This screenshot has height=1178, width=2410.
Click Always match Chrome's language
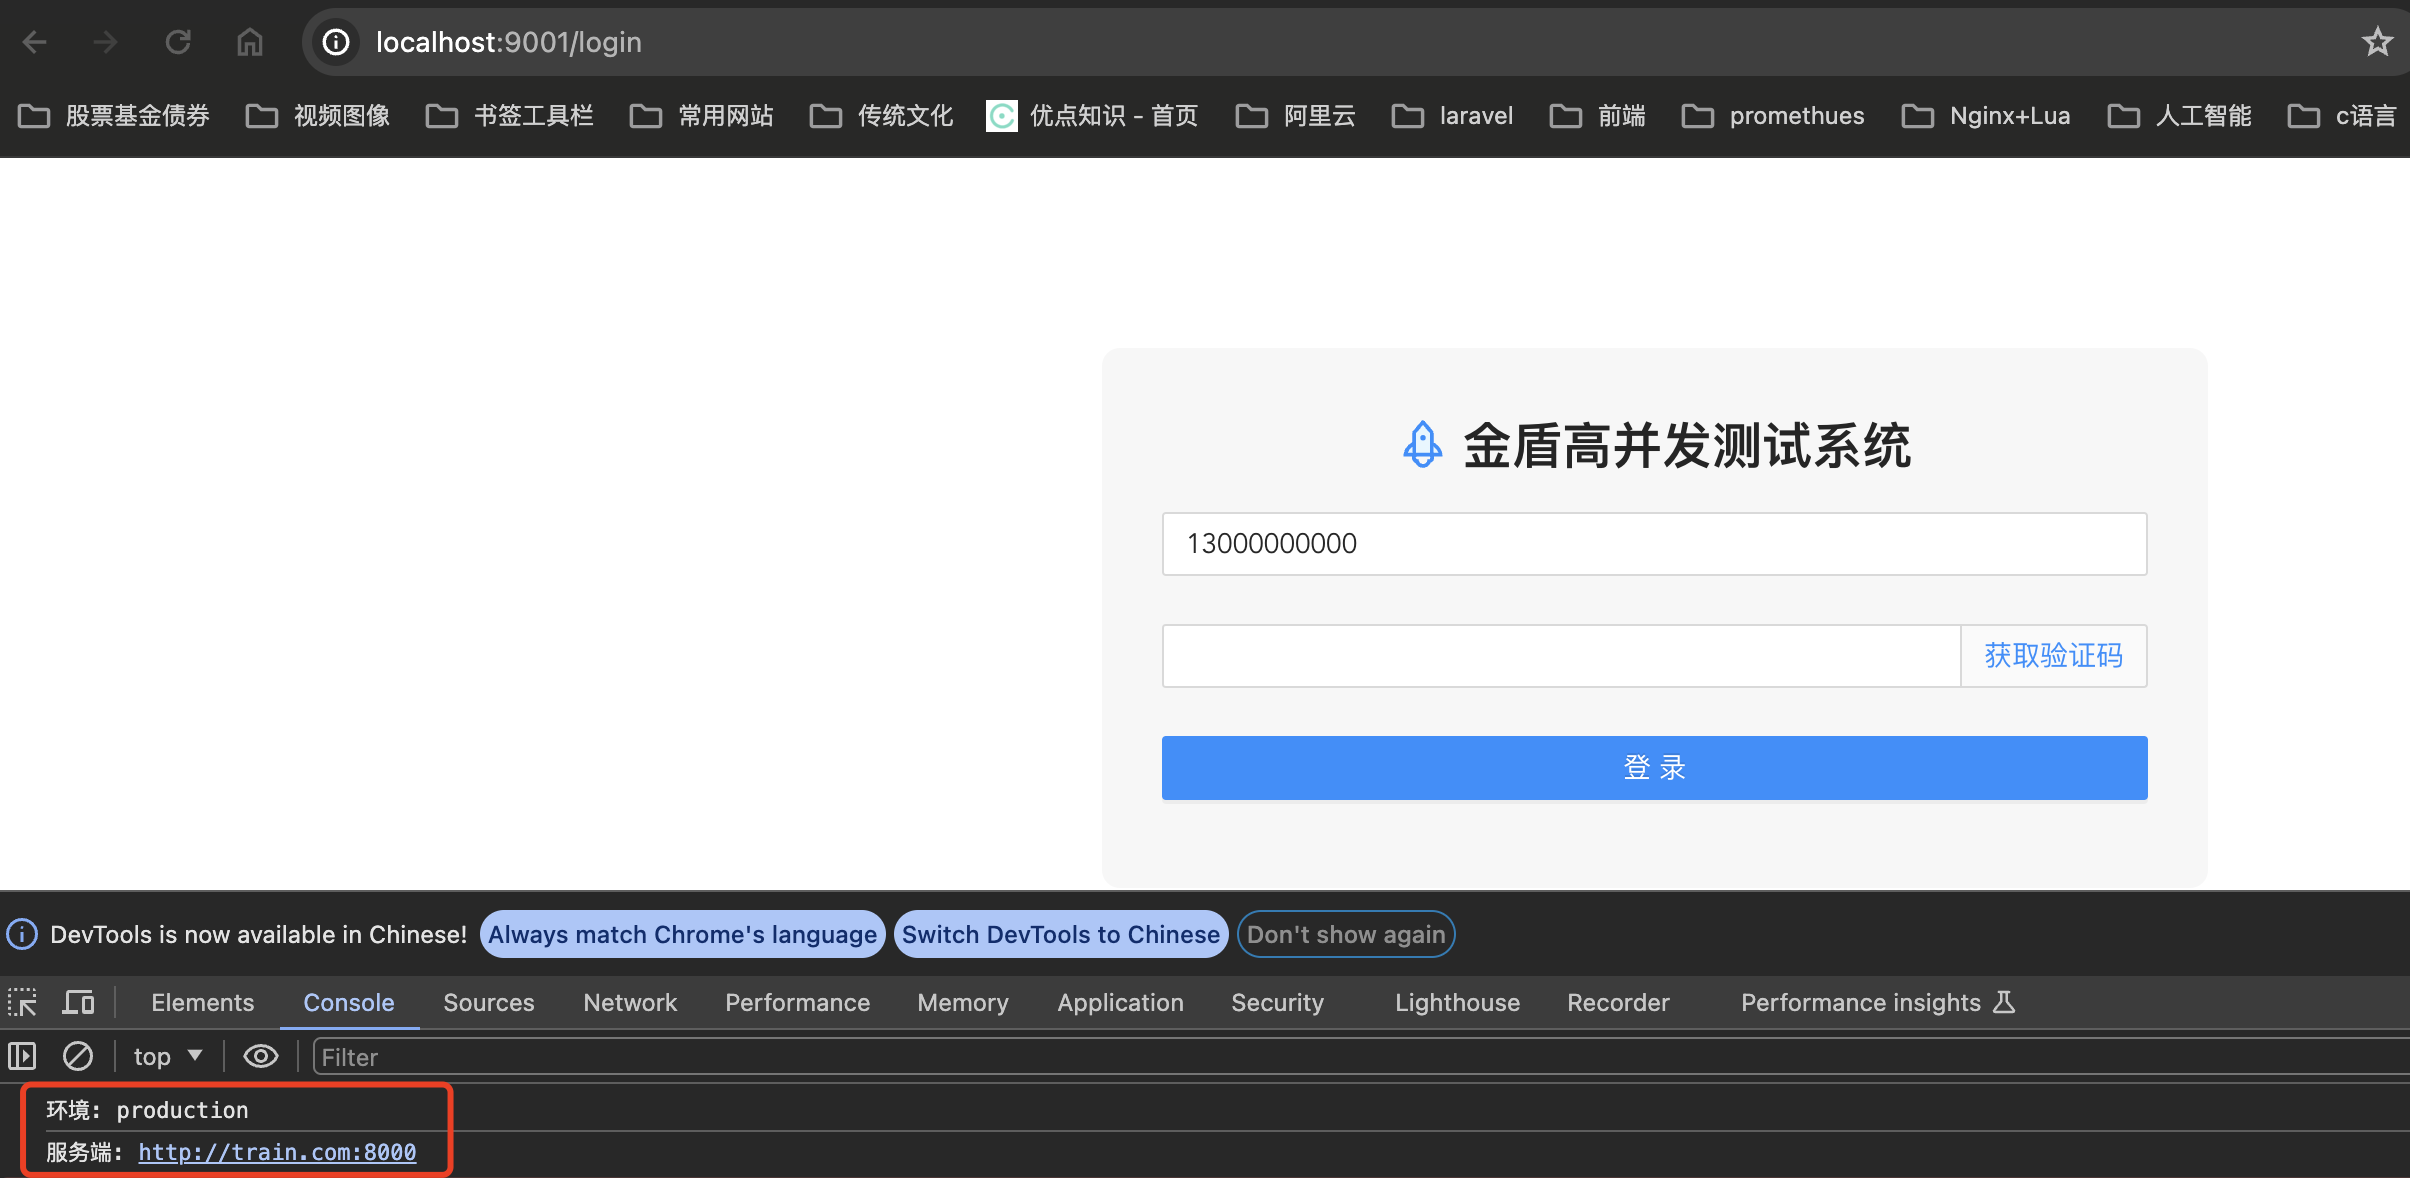pos(682,934)
